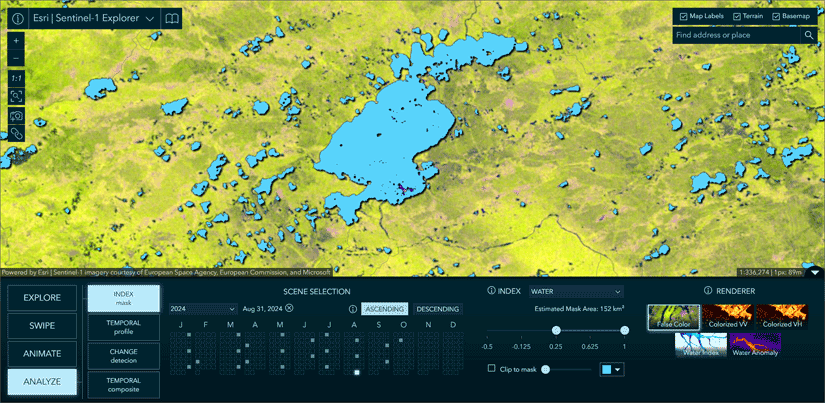This screenshot has width=825, height=403.
Task: Select the CHANGE detection tool
Action: 124,356
